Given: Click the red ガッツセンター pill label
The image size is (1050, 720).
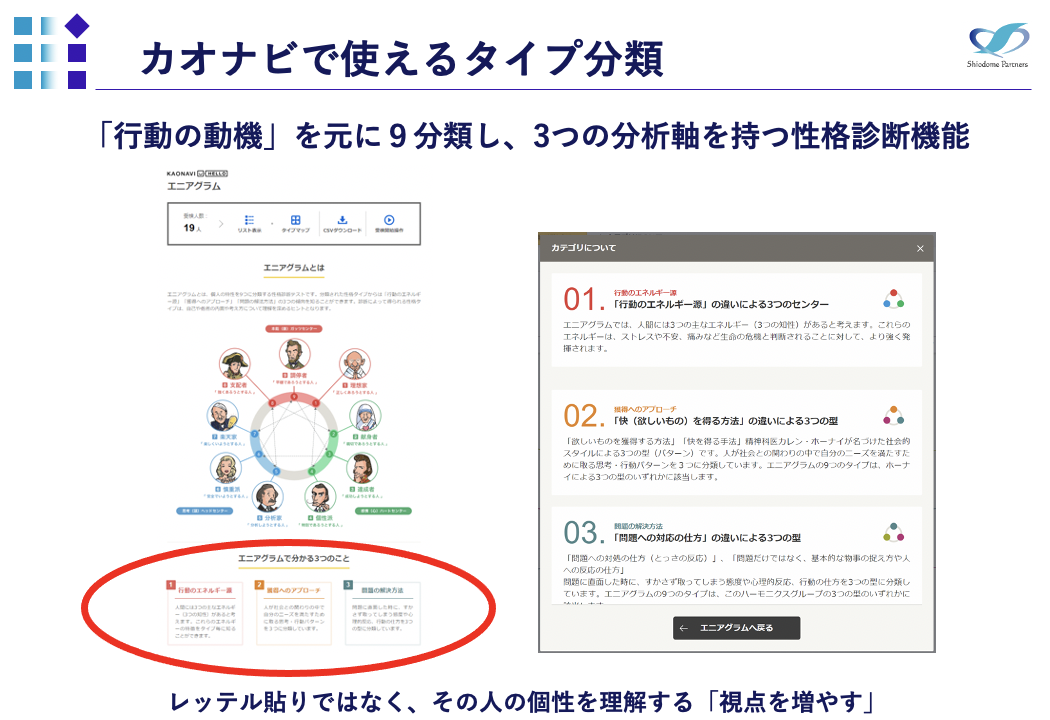Looking at the screenshot, I should (x=294, y=329).
